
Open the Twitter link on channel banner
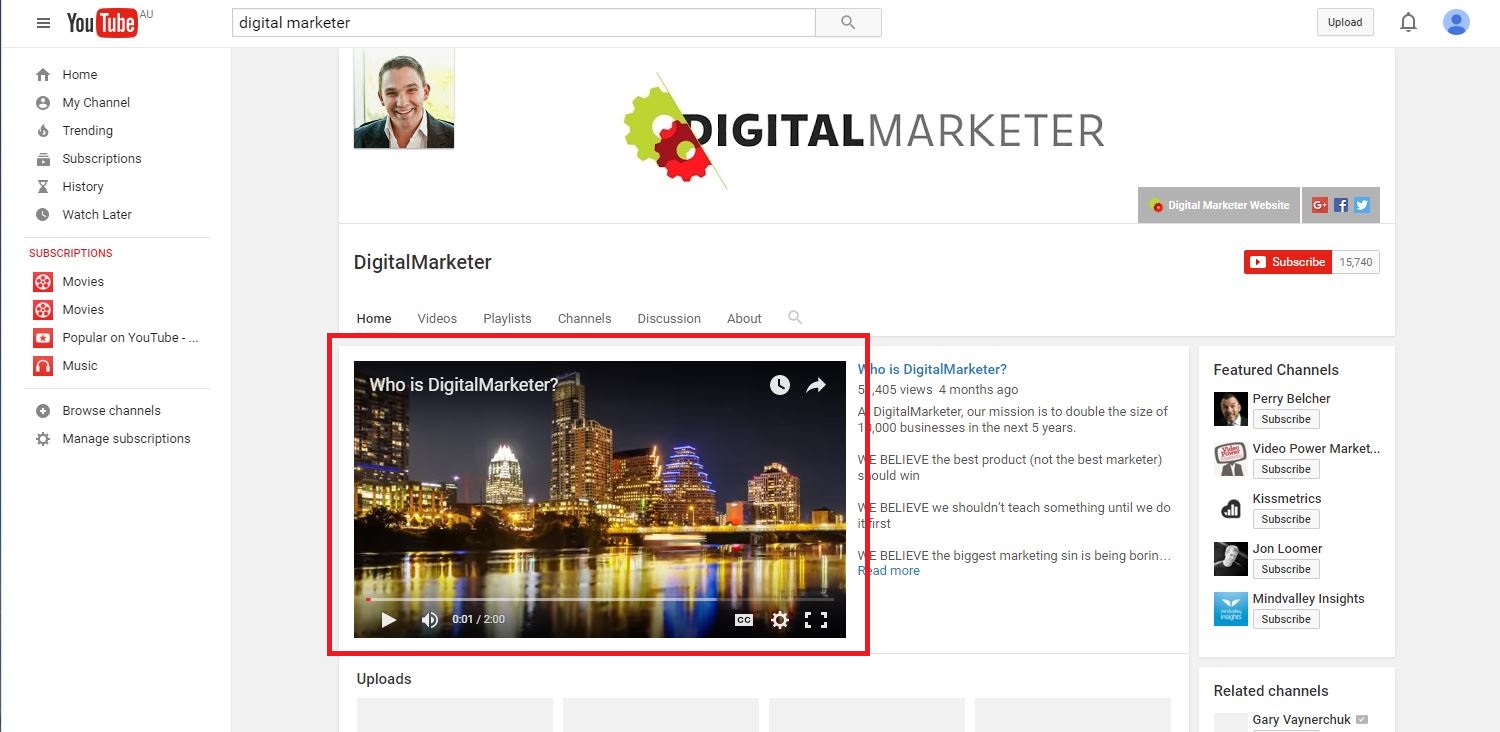tap(1362, 205)
